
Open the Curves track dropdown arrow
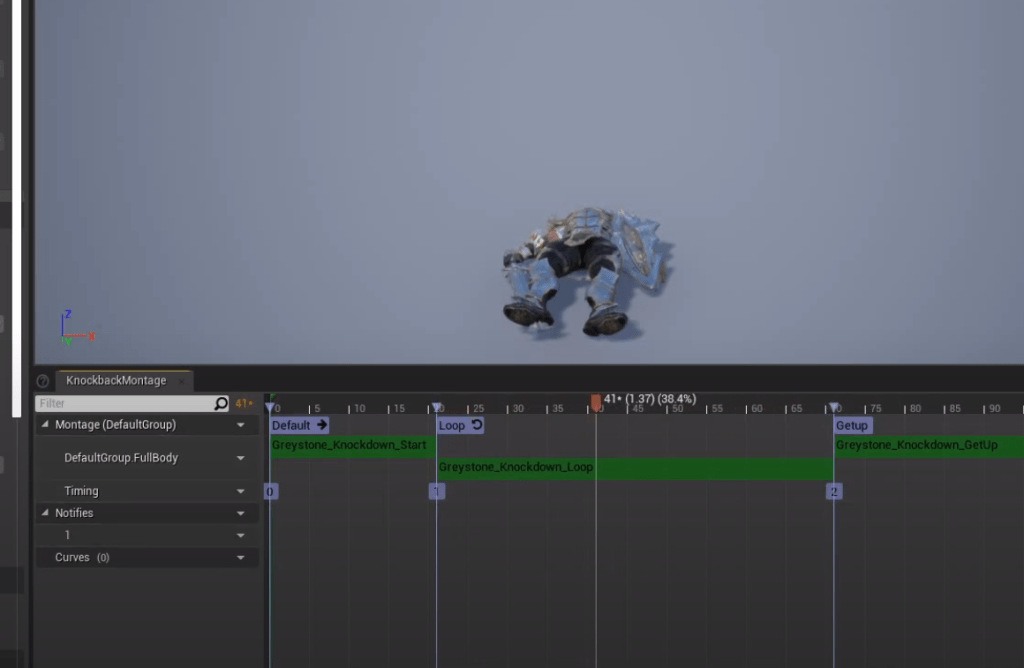240,558
